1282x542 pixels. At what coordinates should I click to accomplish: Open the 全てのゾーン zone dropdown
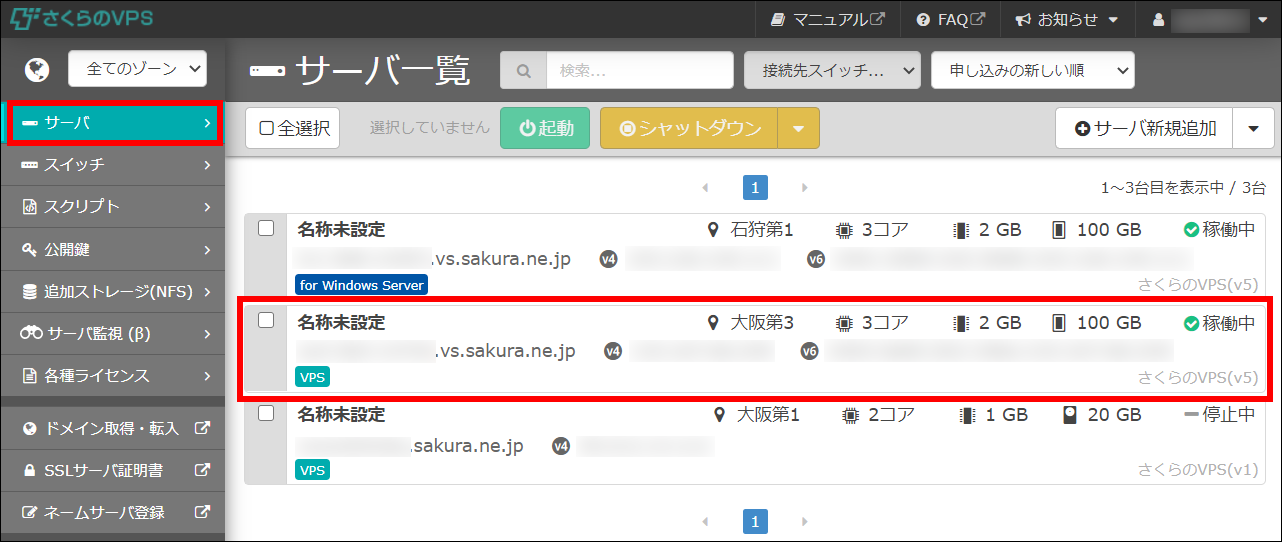point(137,70)
